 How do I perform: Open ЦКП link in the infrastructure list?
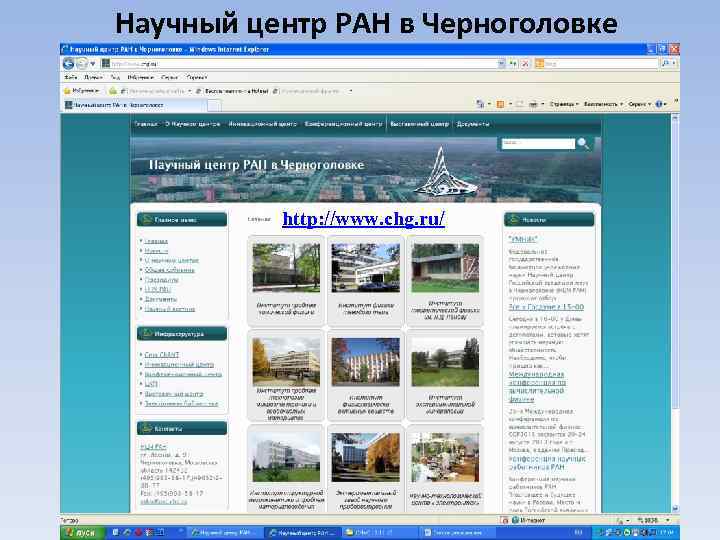151,384
